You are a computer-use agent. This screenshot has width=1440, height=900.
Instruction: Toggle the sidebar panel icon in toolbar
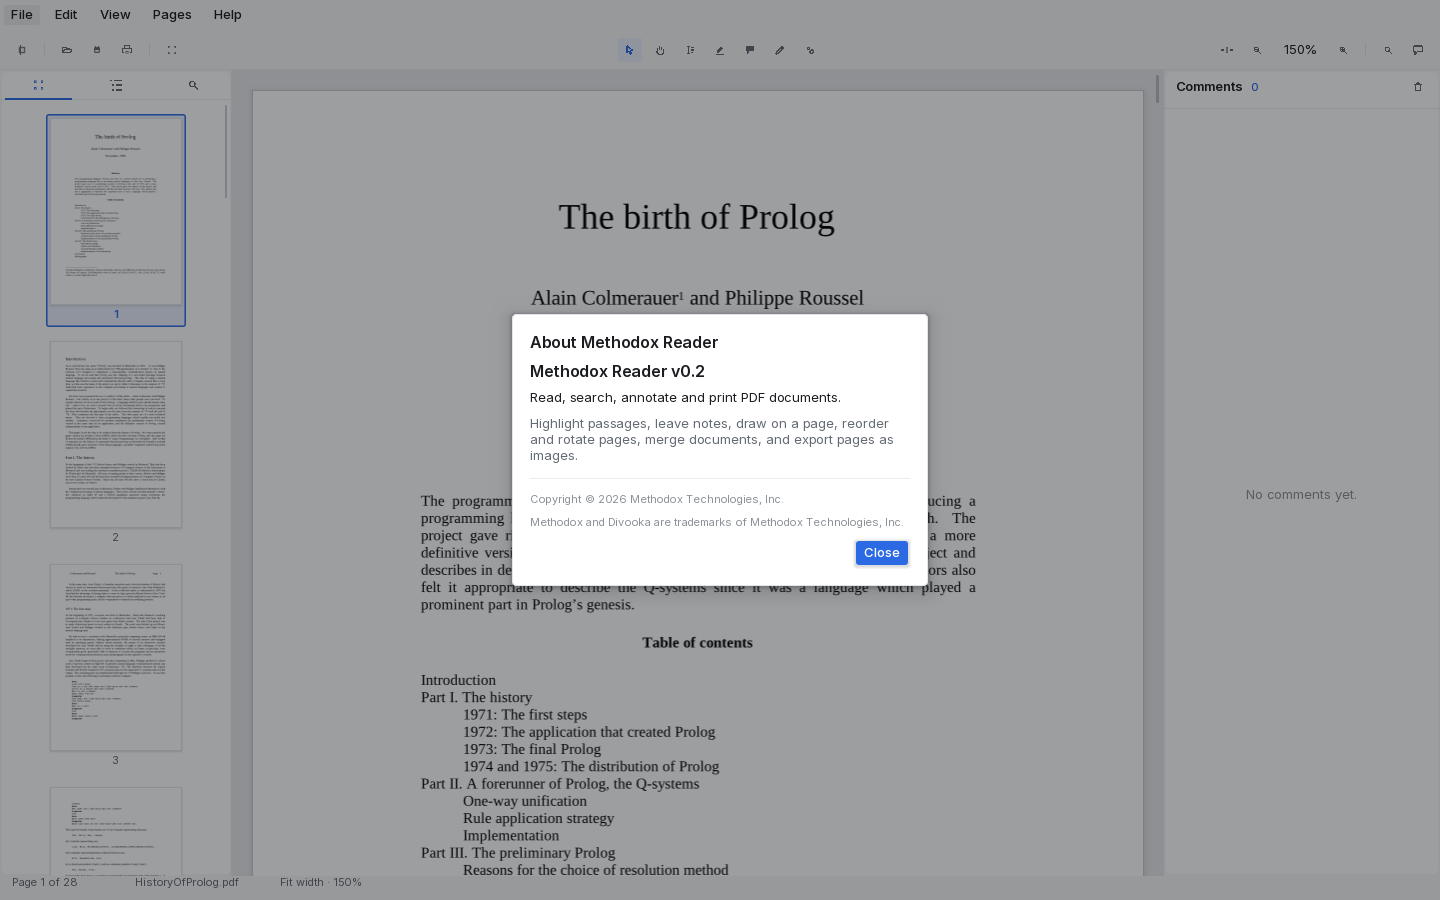click(x=22, y=50)
